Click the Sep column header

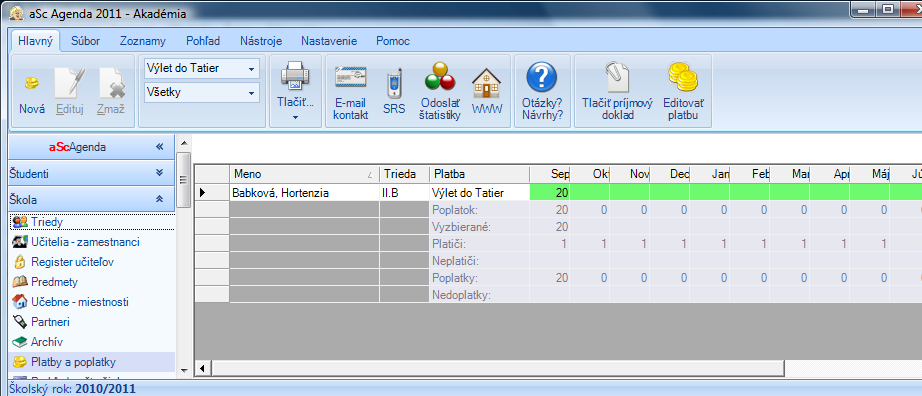click(x=550, y=174)
